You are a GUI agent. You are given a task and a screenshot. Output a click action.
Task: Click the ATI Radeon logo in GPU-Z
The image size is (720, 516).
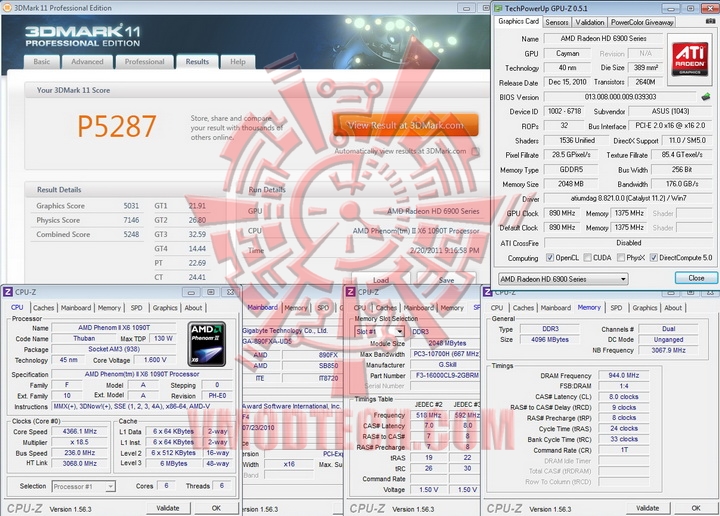coord(689,58)
